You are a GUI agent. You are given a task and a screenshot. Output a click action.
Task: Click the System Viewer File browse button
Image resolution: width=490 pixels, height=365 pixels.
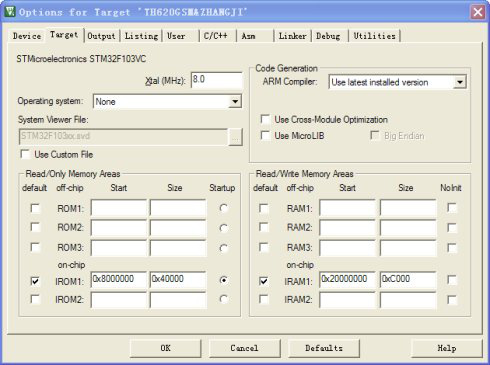point(235,137)
